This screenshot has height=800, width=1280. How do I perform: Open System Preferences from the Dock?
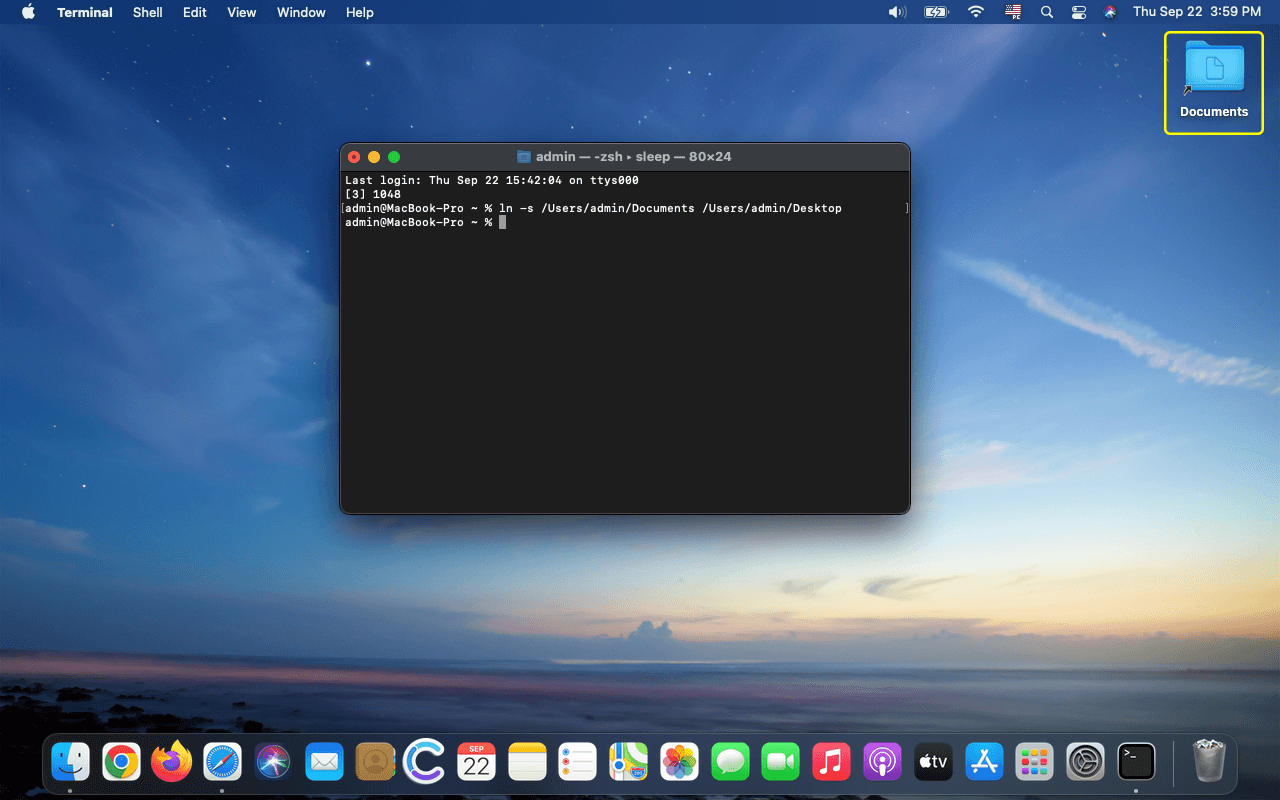(1085, 761)
